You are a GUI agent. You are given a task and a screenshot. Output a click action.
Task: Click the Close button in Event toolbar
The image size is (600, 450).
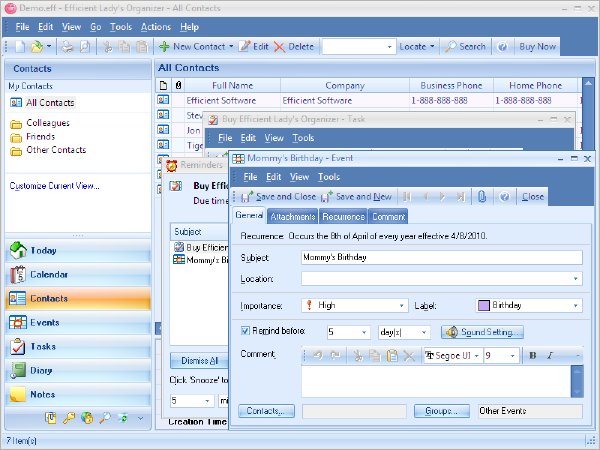pos(533,197)
